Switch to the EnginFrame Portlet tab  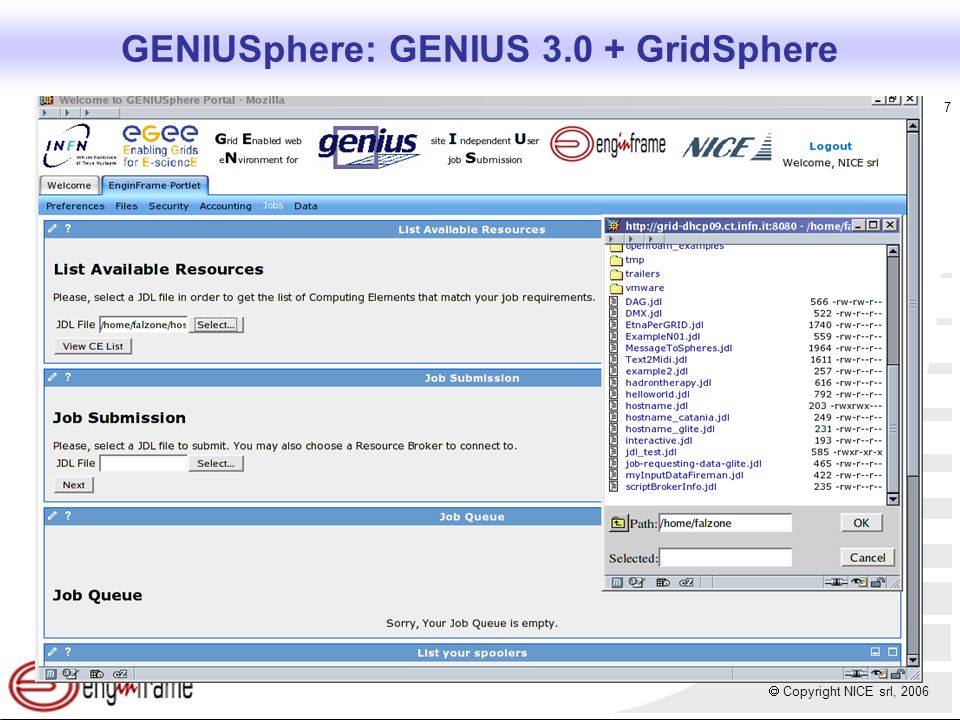click(154, 186)
